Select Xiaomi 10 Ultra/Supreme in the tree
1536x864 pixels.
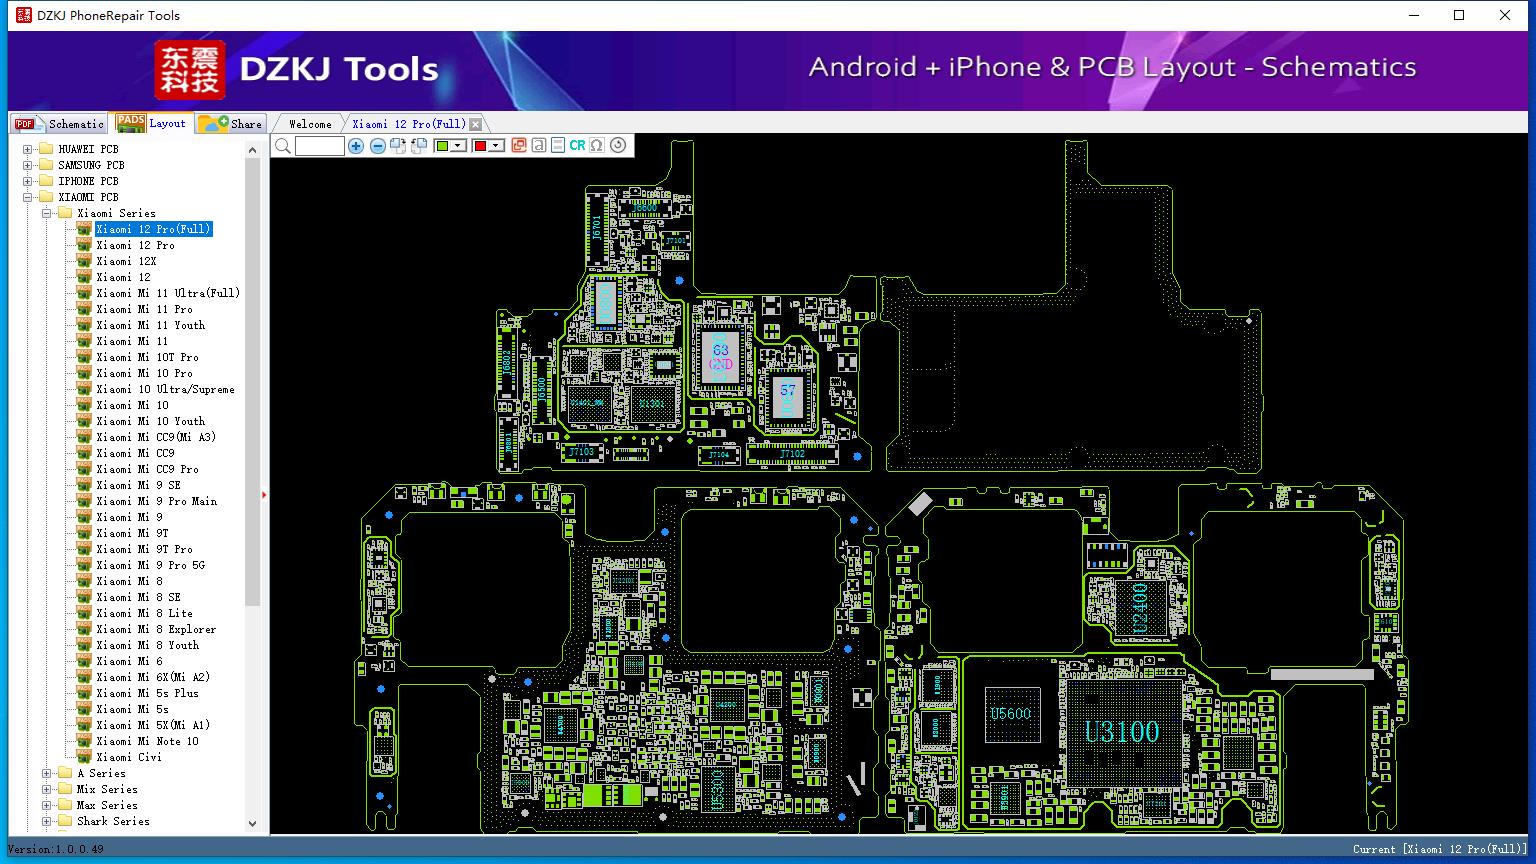tap(165, 389)
